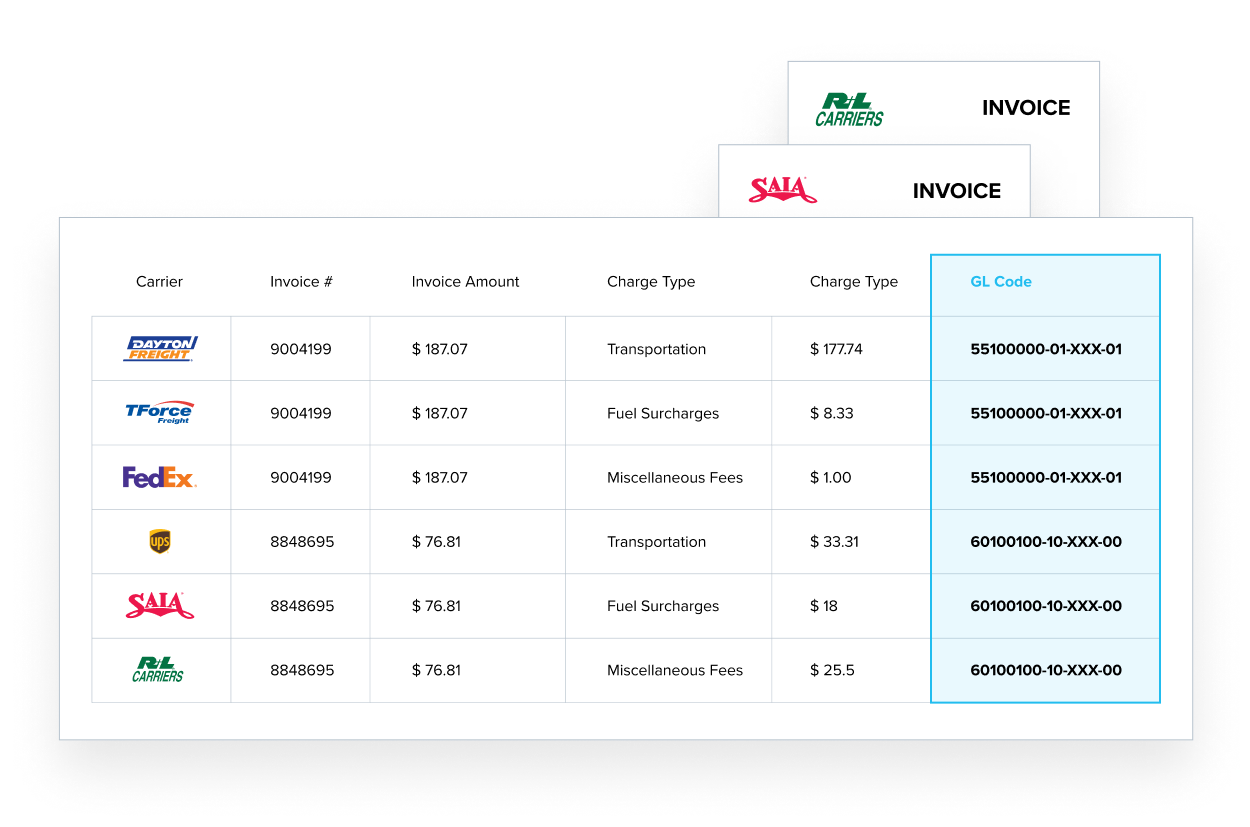Click the Miscellaneous Fees cell in FedEx row
Image resolution: width=1250 pixels, height=827 pixels.
click(x=675, y=478)
